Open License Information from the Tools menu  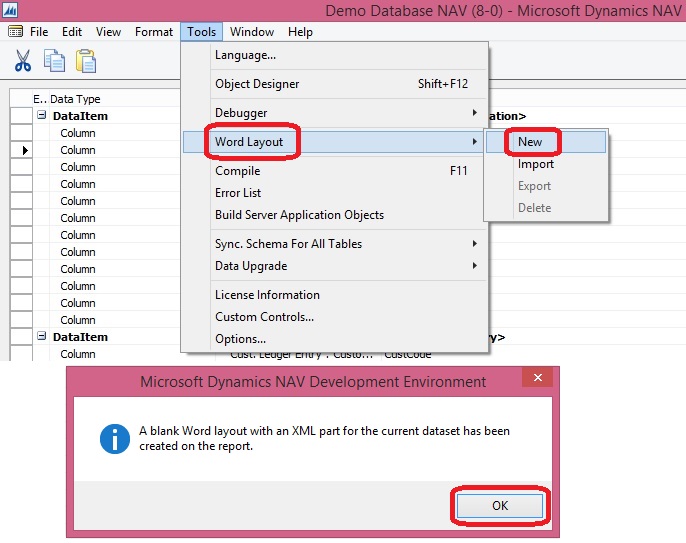click(x=267, y=295)
